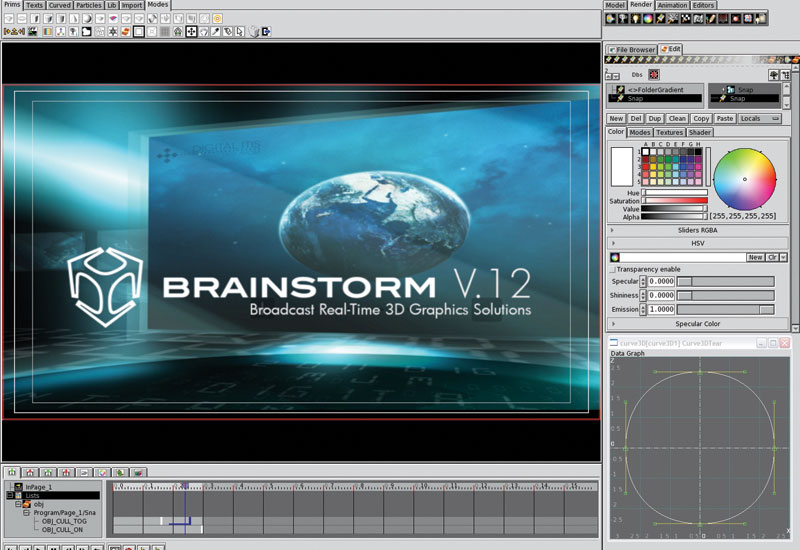Select InPage_1 in the timeline tree
The width and height of the screenshot is (800, 550).
tap(39, 487)
